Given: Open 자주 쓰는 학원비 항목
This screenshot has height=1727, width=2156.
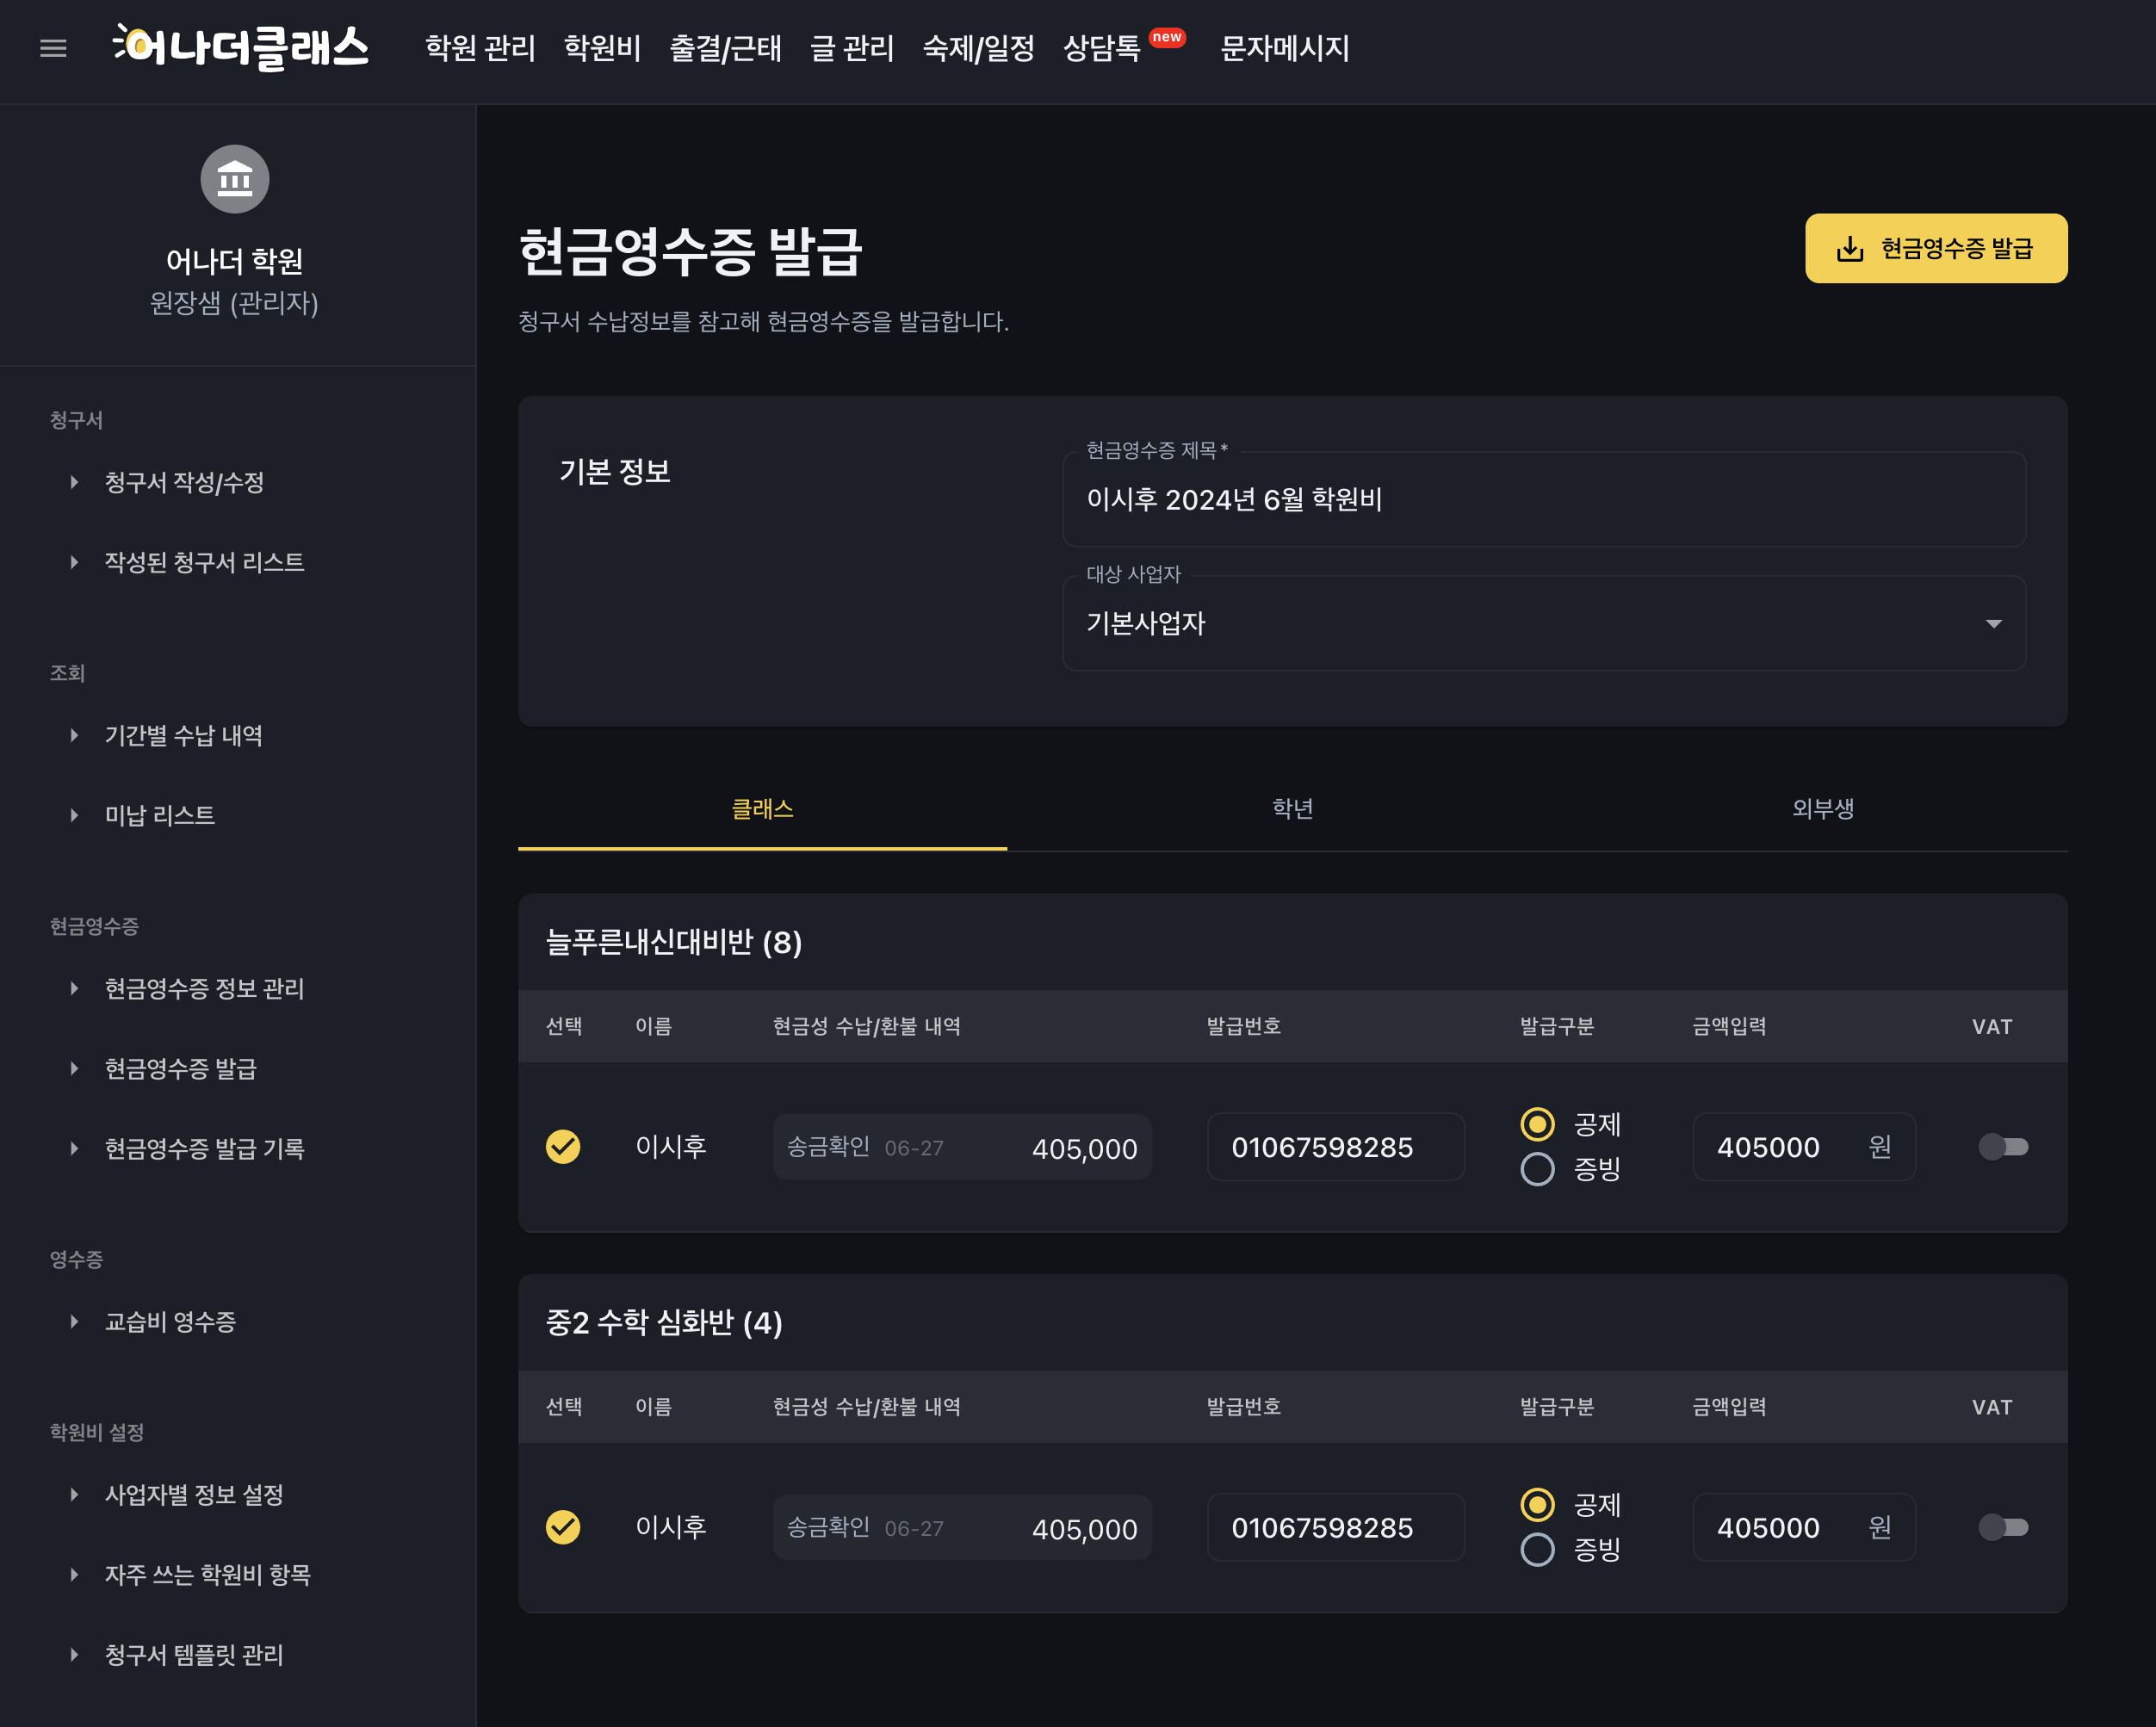Looking at the screenshot, I should click(207, 1574).
